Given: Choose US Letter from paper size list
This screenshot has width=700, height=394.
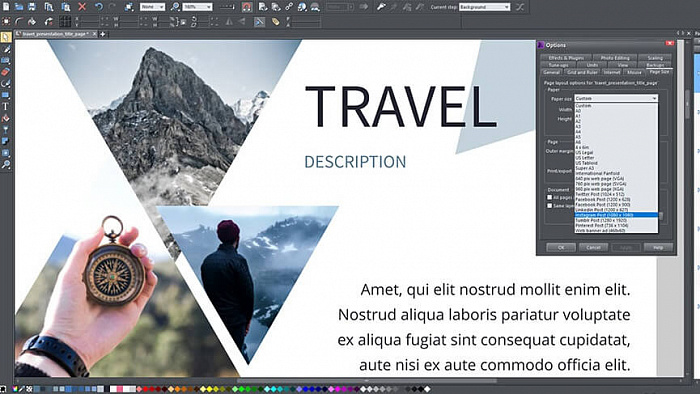Looking at the screenshot, I should (616, 158).
